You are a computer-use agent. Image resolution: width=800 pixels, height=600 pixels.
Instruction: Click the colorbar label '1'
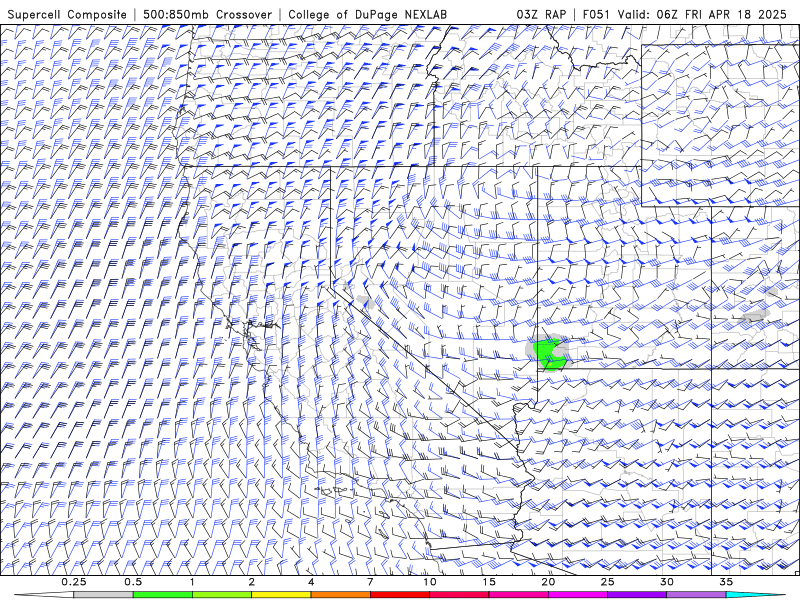click(x=192, y=582)
